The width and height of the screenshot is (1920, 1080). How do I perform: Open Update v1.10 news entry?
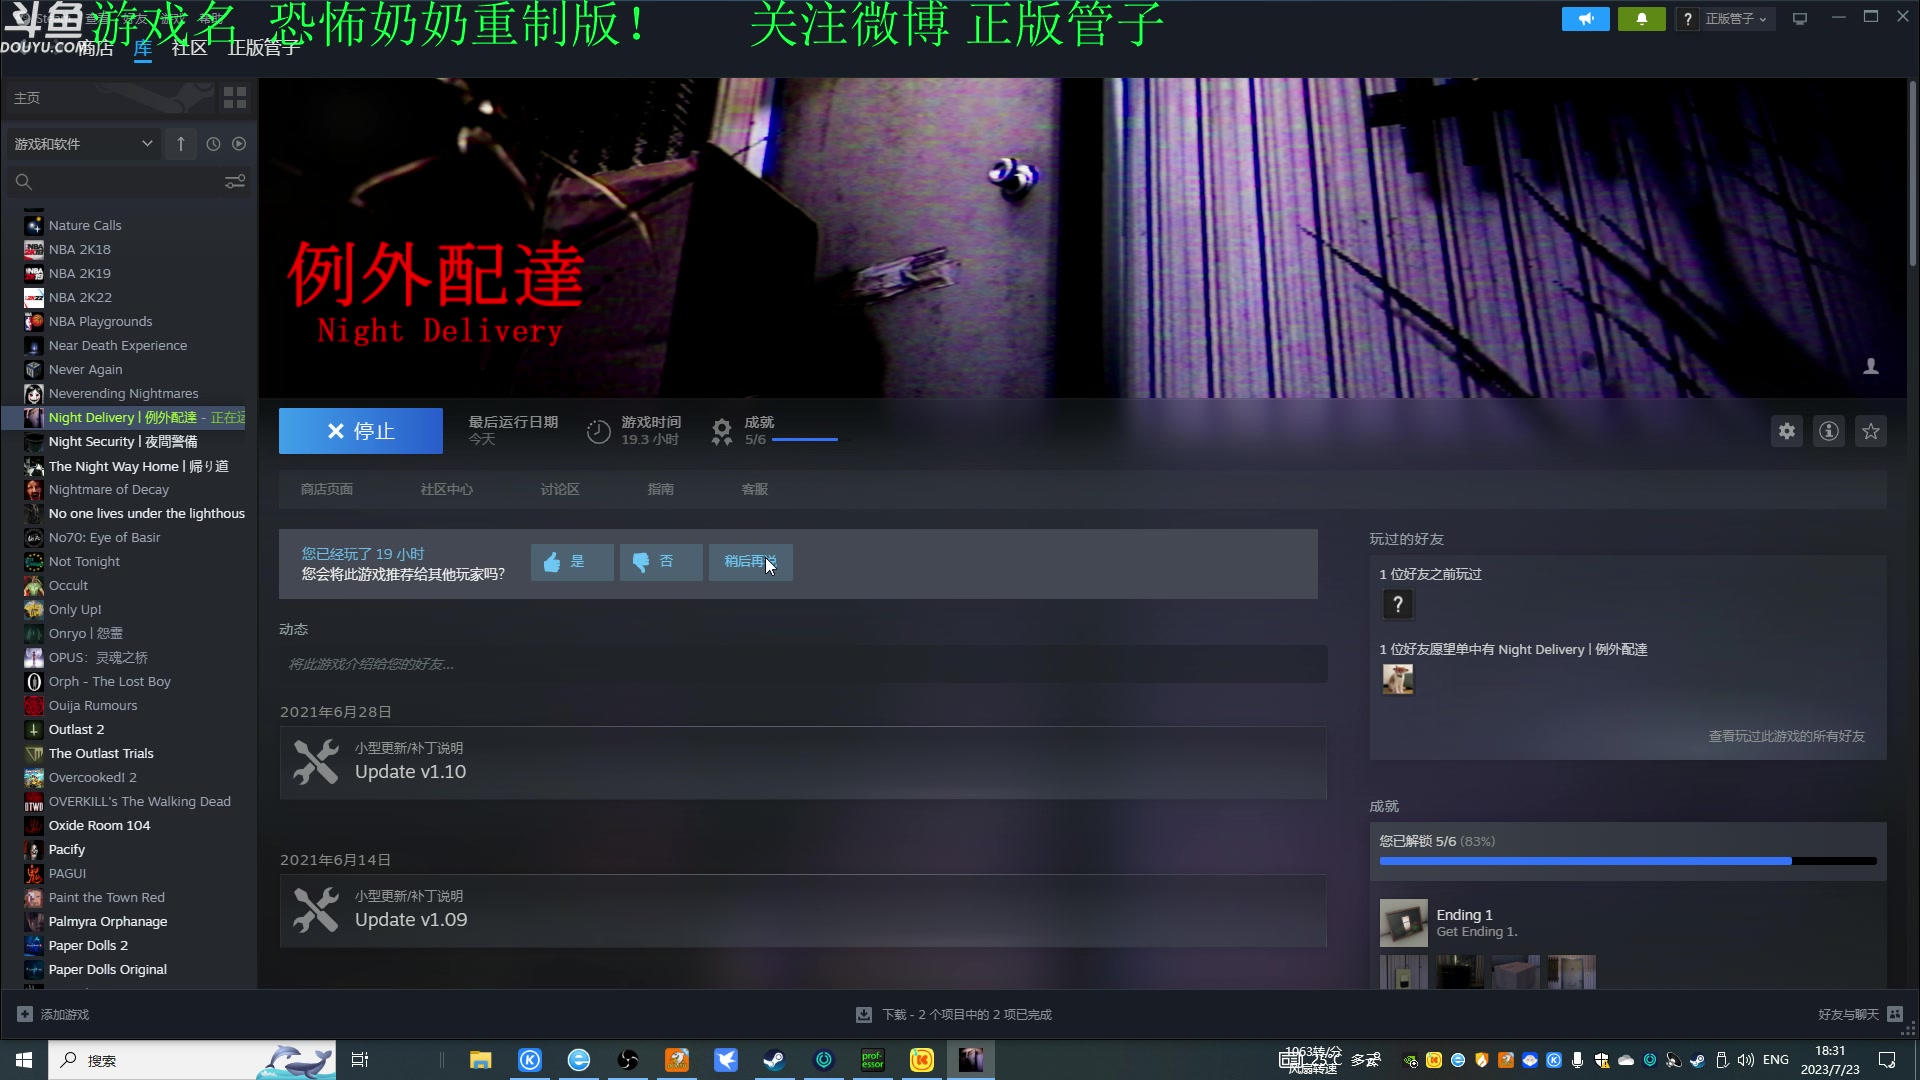(x=803, y=763)
